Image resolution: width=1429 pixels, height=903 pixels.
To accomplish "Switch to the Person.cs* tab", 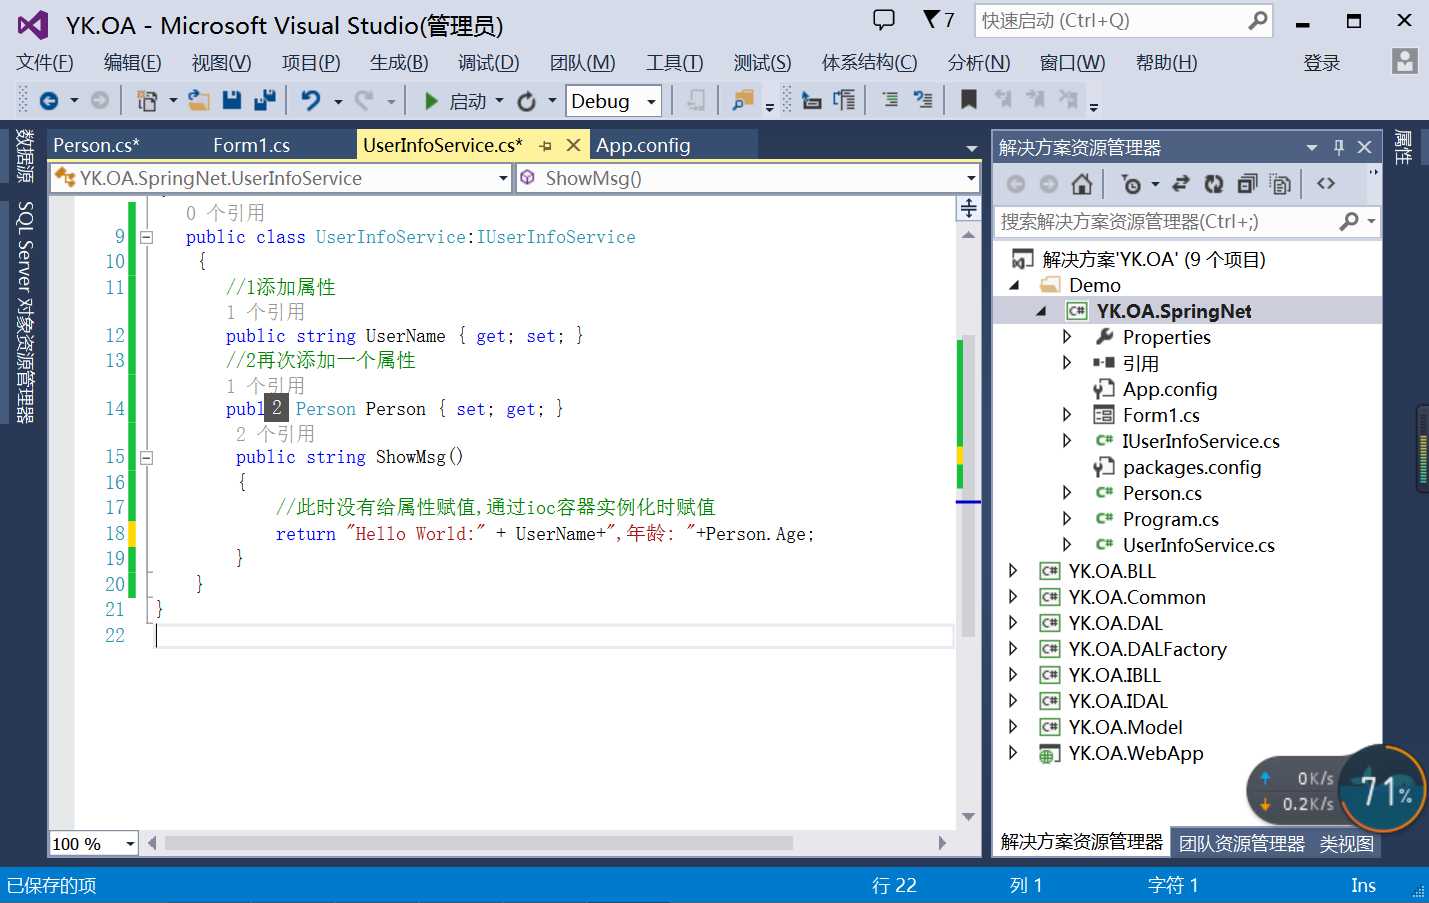I will click(x=96, y=145).
